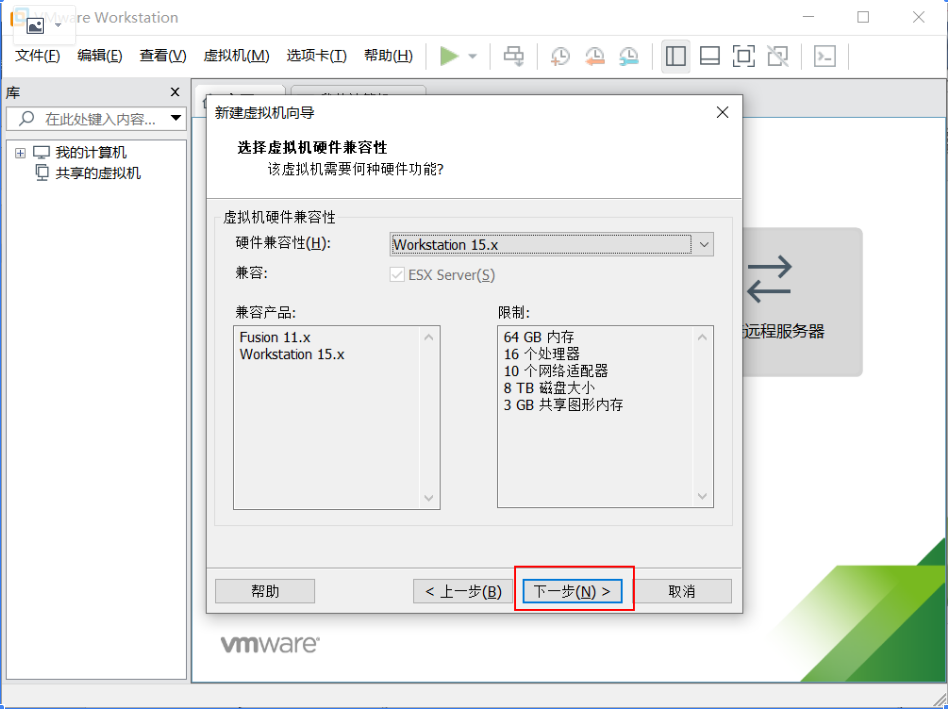Click down arrow of 限制 list scrollbar
This screenshot has height=709, width=948.
click(x=702, y=496)
